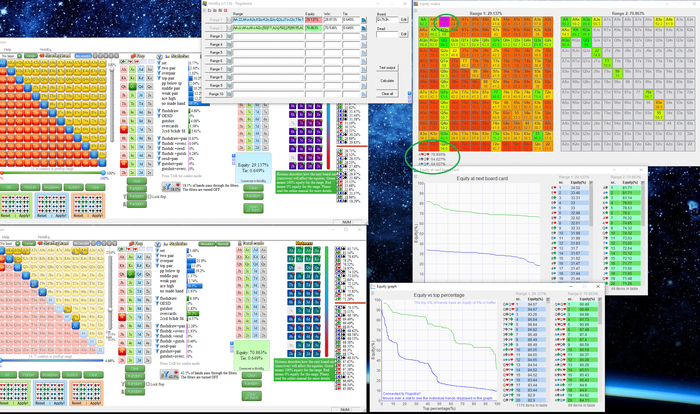Click Dead cards input field in HoldEq
700x414 pixels.
tap(387, 34)
